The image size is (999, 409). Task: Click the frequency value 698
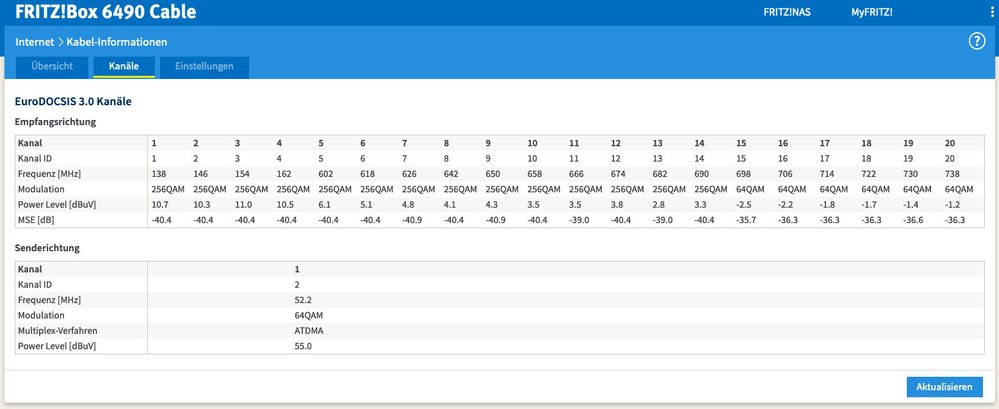point(743,174)
